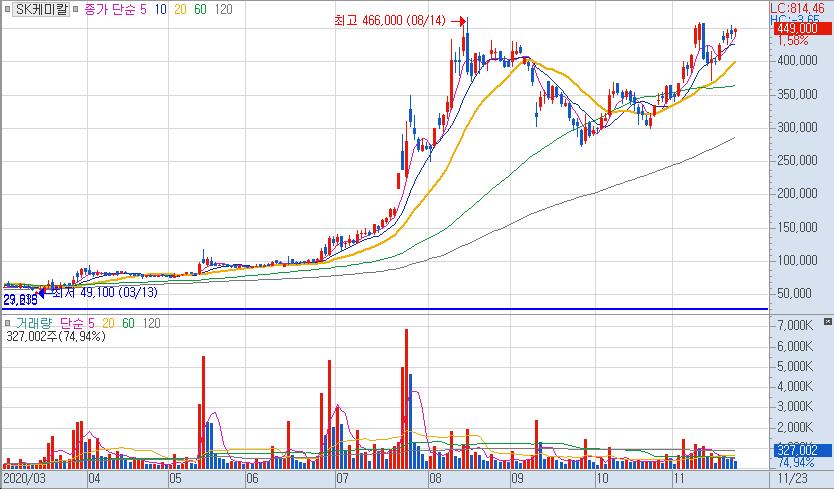
Task: Click the 10 month marker on date axis
Action: [x=602, y=478]
